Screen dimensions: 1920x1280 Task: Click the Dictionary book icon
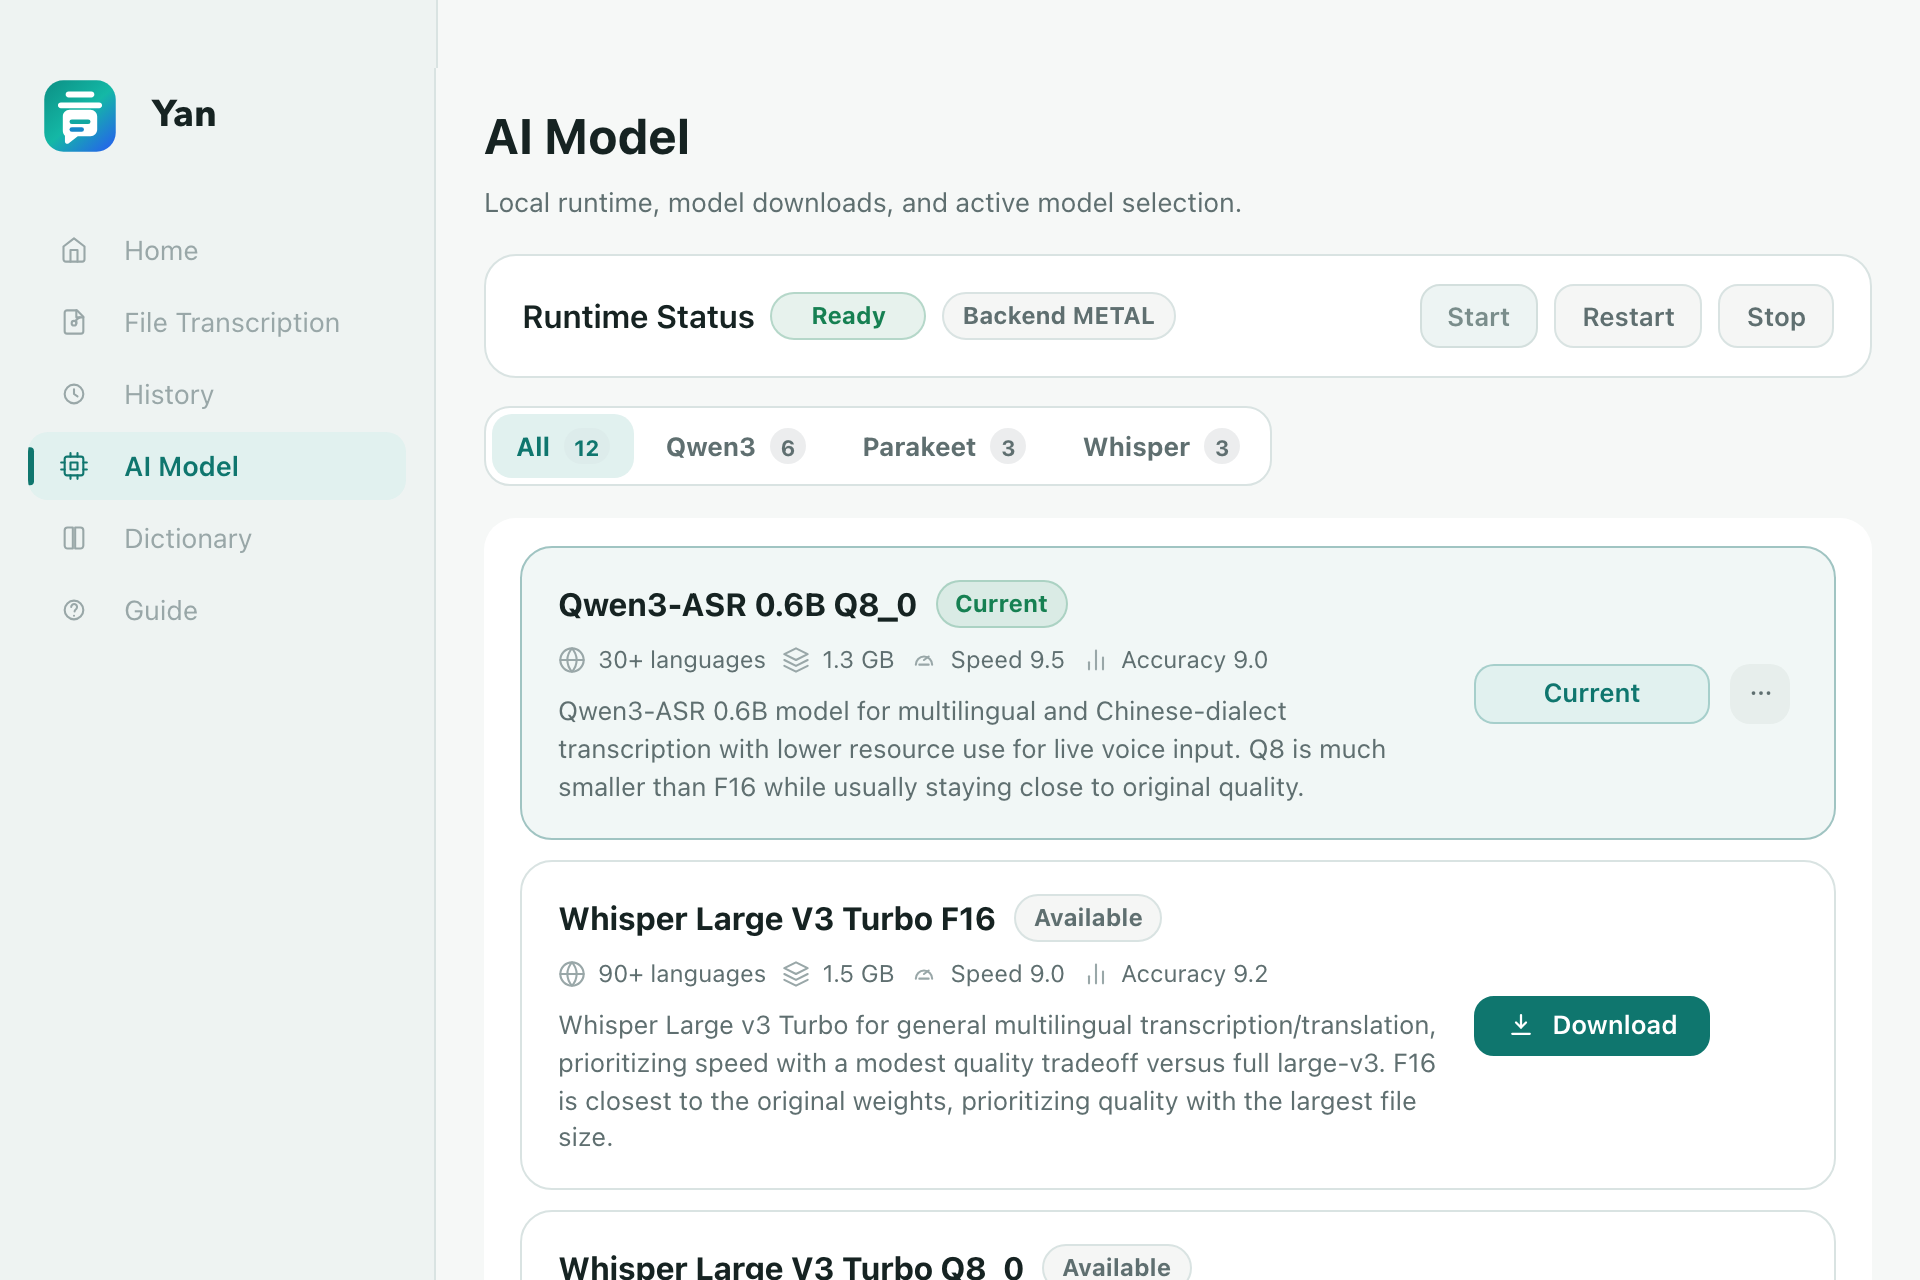pos(74,538)
